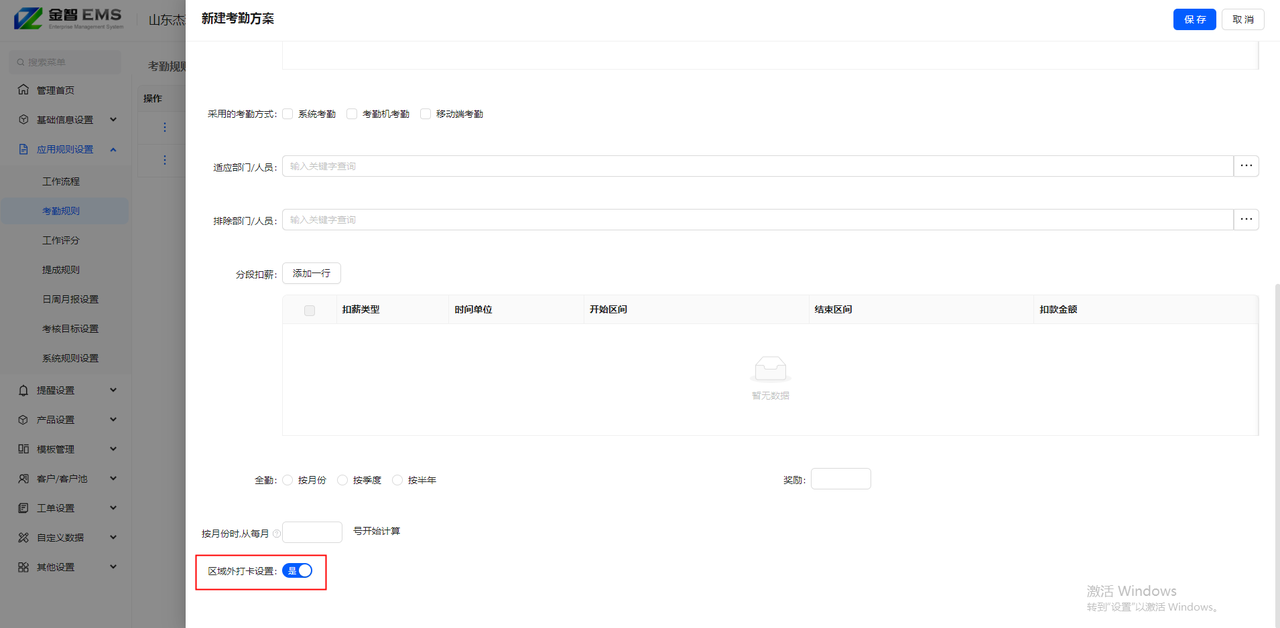Check the 系统考勤 checkbox
The height and width of the screenshot is (628, 1280).
(x=287, y=114)
